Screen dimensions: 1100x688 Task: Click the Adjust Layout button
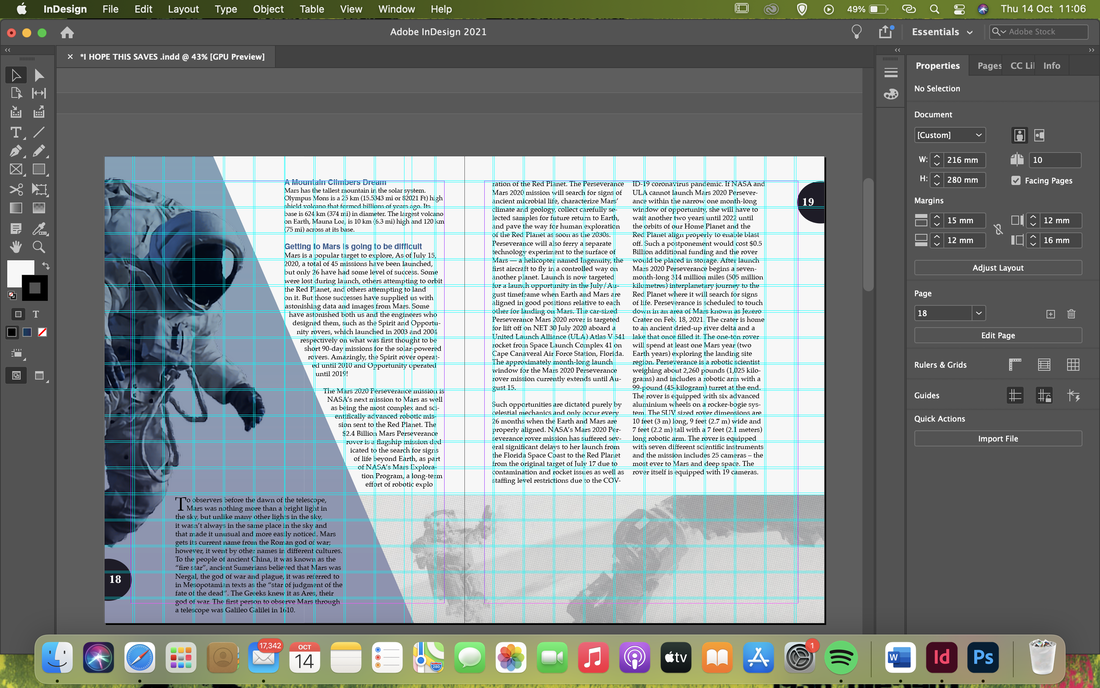[x=998, y=267]
